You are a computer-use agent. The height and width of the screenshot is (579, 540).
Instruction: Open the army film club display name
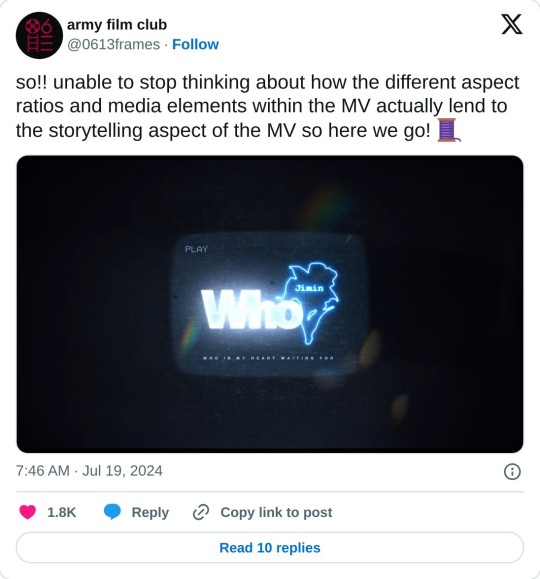click(117, 25)
